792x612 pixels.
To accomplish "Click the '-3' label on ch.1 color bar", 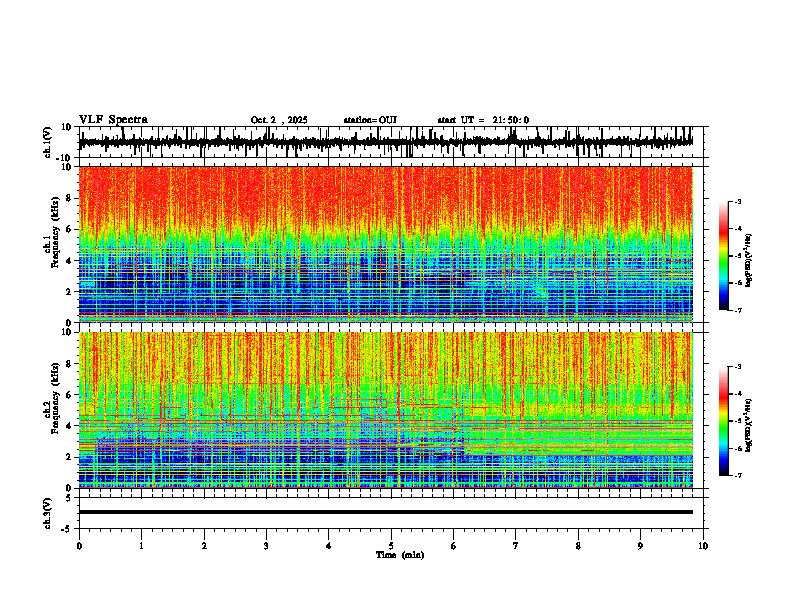I will click(x=738, y=201).
